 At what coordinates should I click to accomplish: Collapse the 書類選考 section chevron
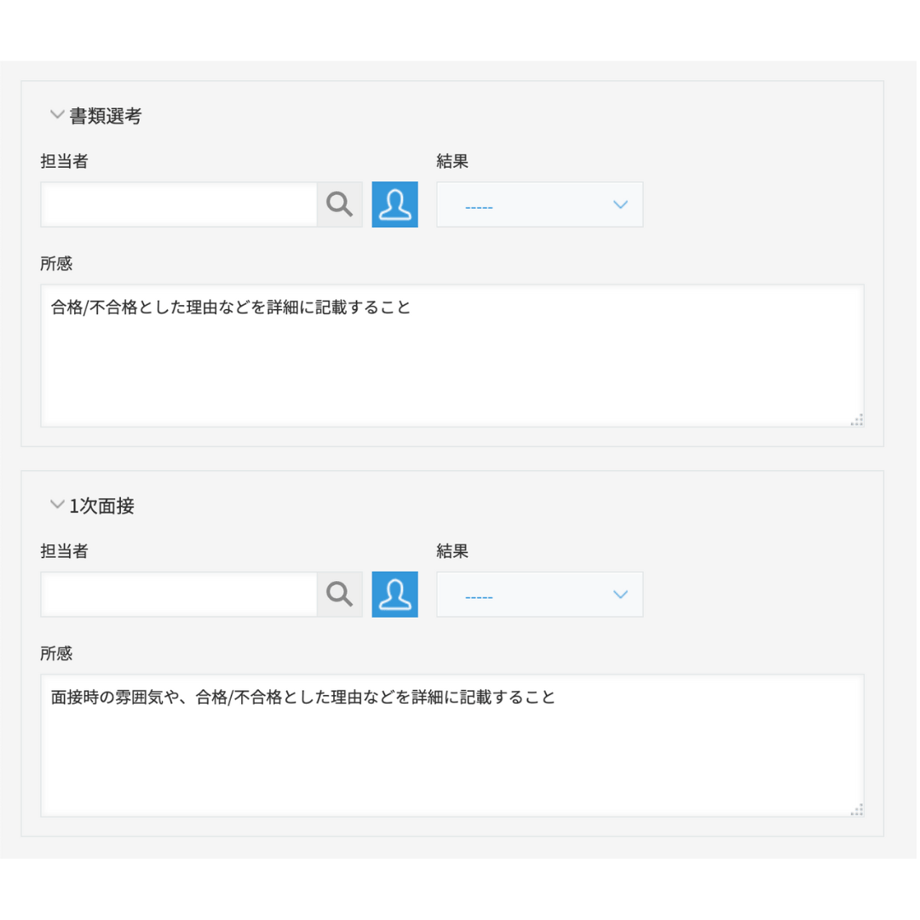tap(57, 114)
